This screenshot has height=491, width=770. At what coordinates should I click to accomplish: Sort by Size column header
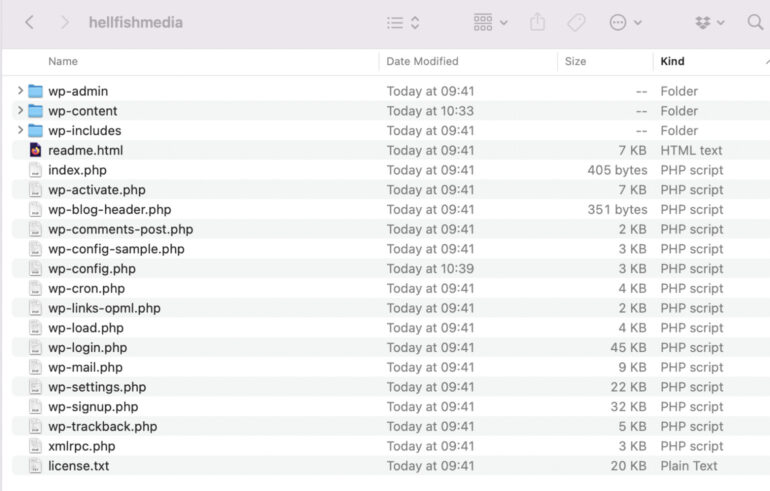pyautogui.click(x=575, y=61)
